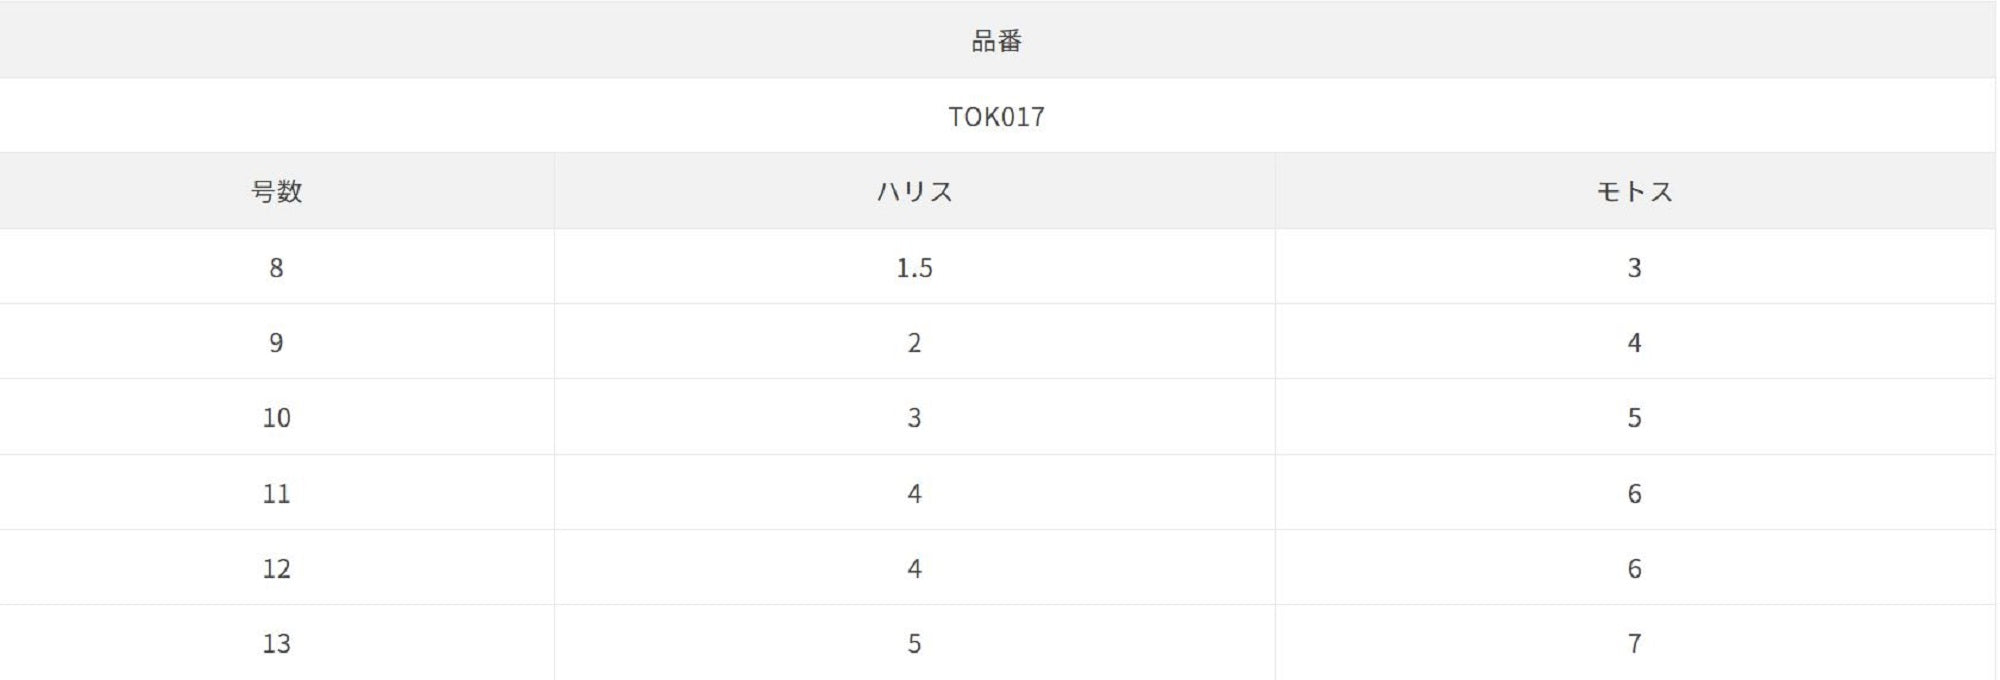Click the モトス value in row 9

(x=1634, y=343)
